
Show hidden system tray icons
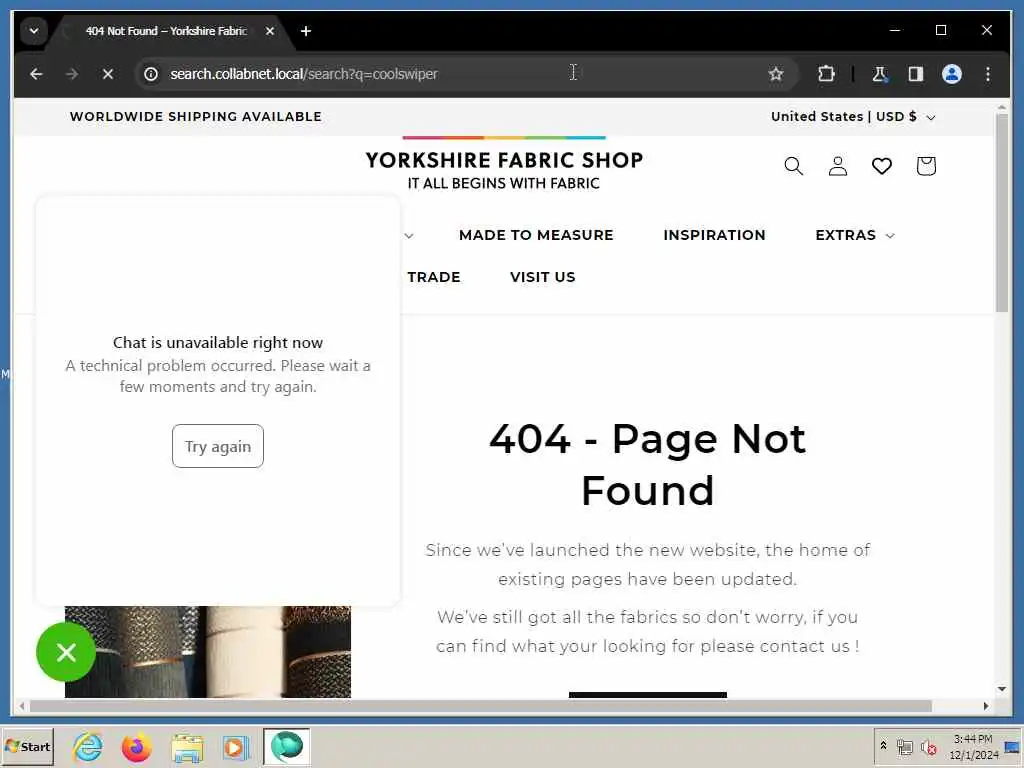[883, 746]
